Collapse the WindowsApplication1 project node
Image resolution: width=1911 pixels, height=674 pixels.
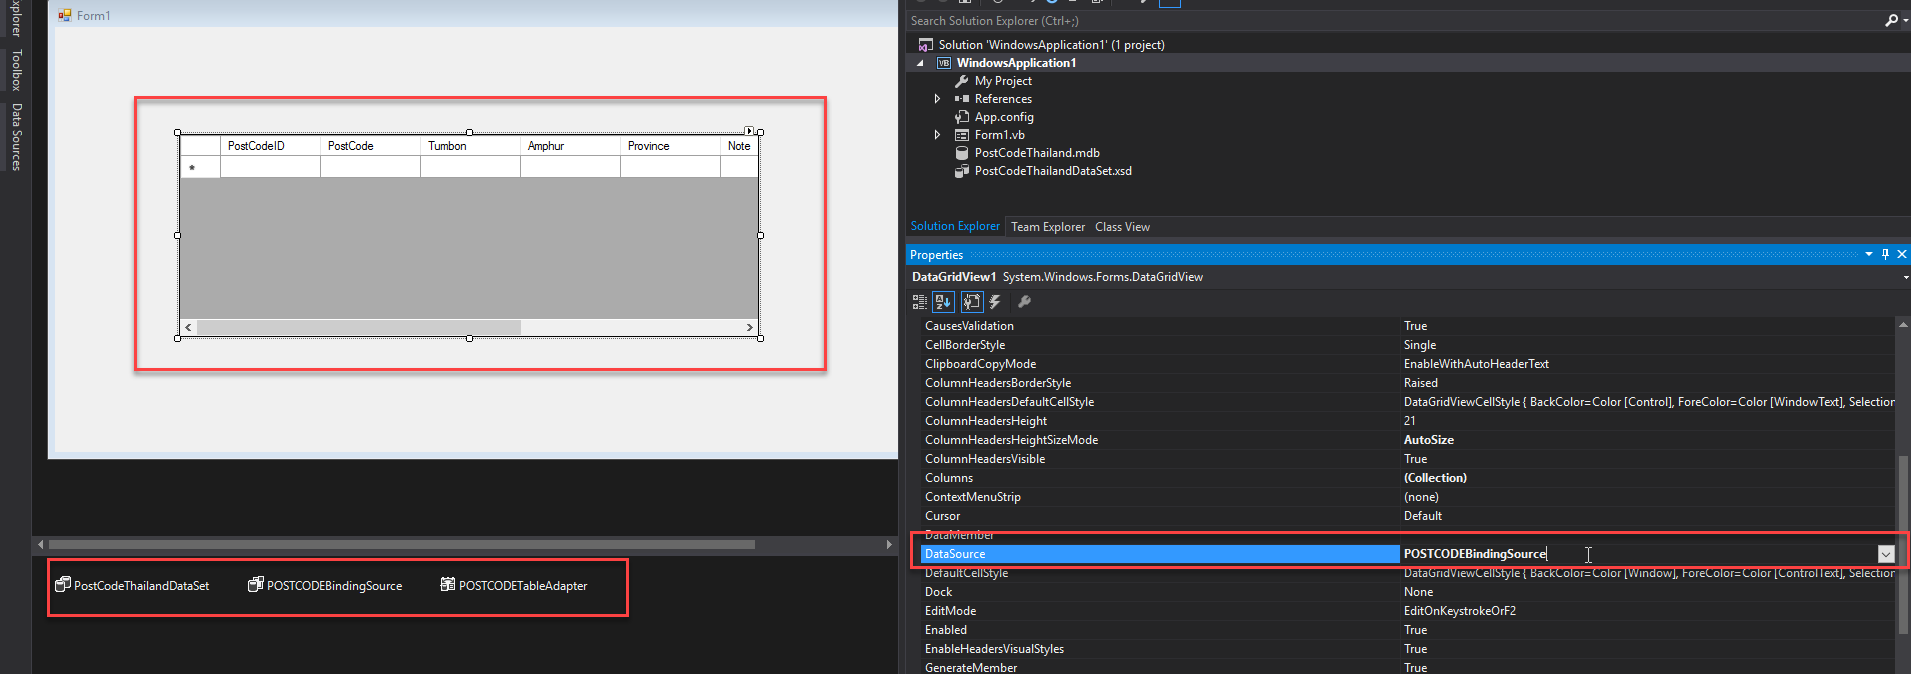pos(920,63)
